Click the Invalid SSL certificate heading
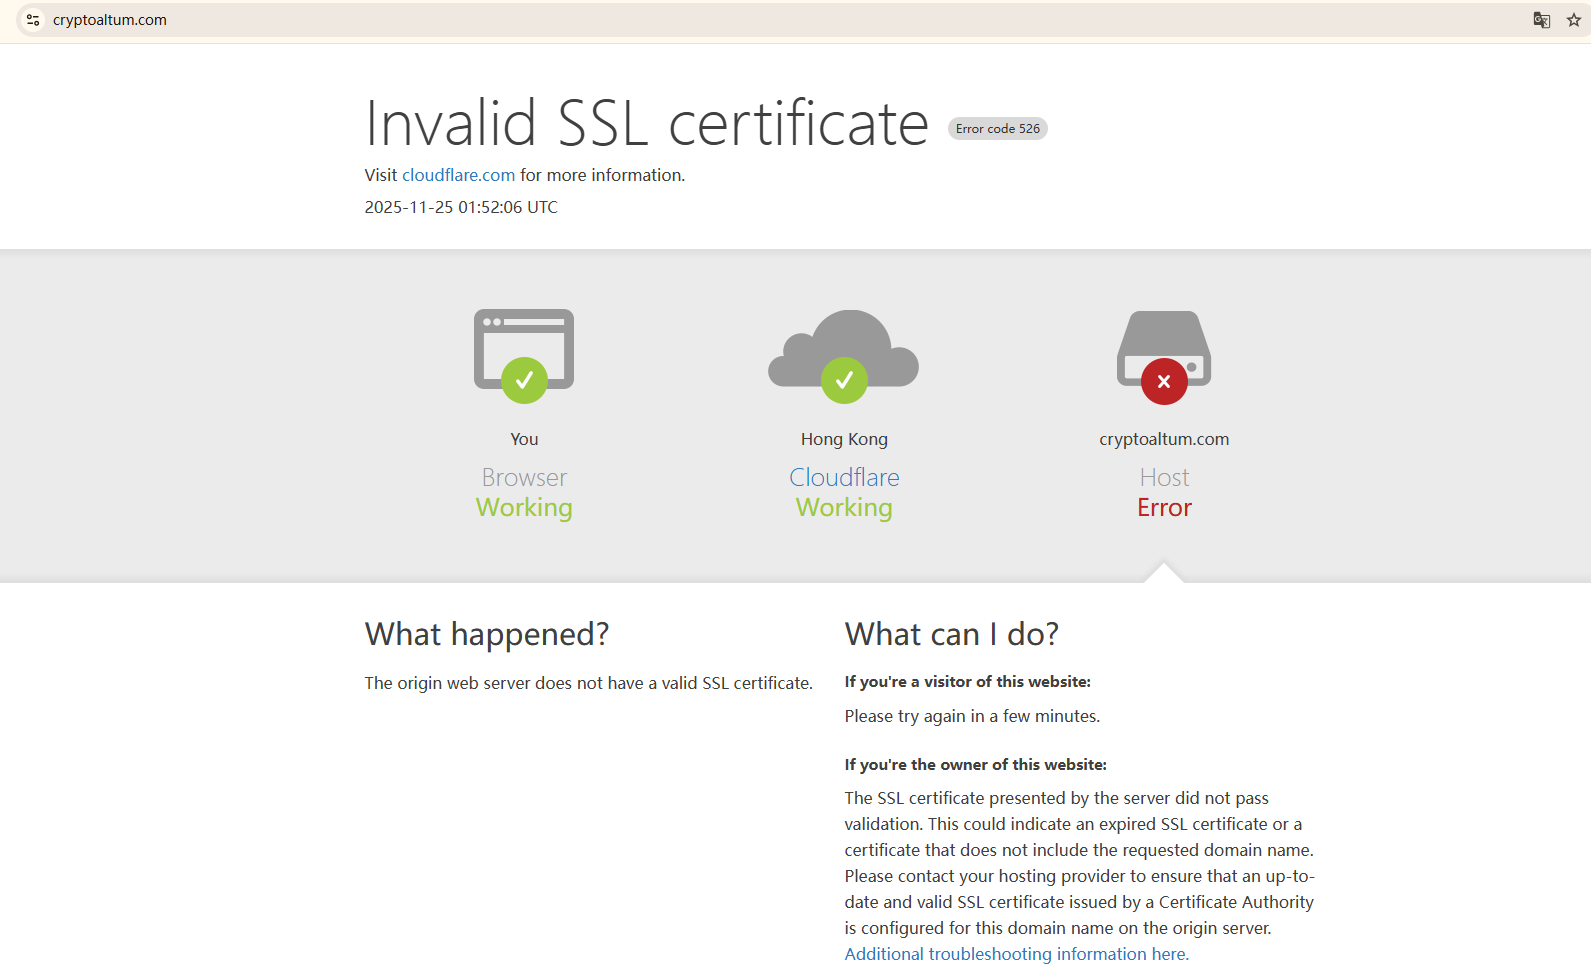 pos(647,123)
